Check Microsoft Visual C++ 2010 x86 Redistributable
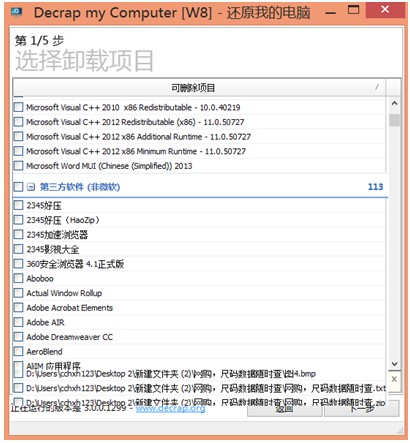 18,107
